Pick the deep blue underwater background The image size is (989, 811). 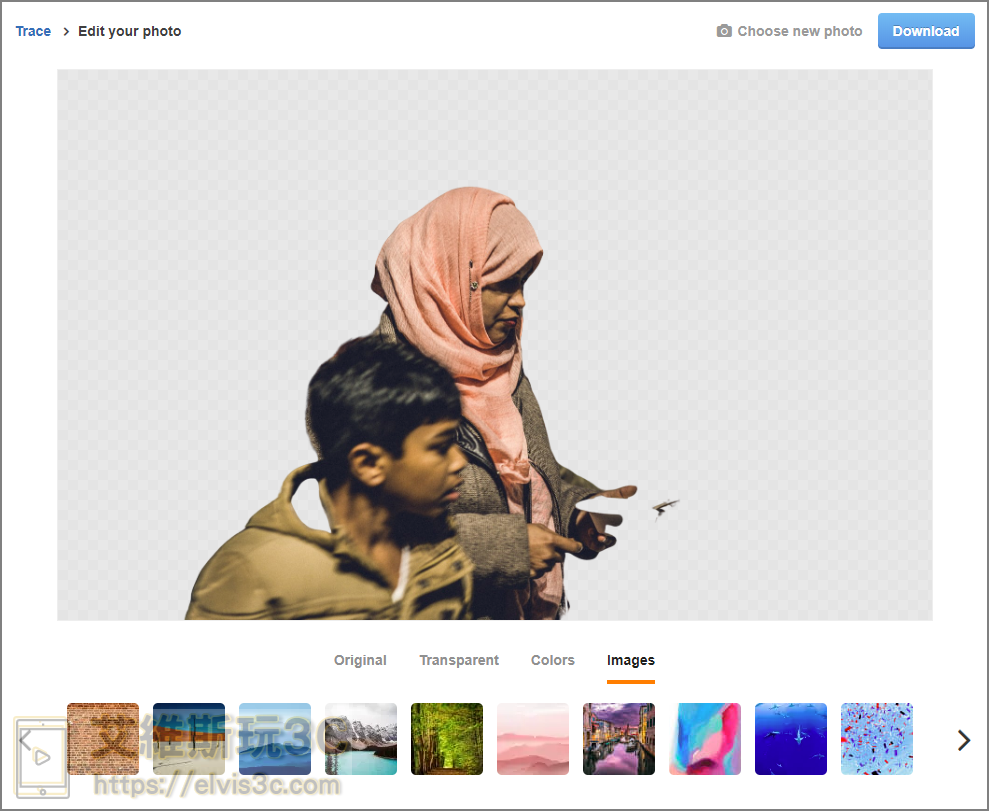[791, 739]
